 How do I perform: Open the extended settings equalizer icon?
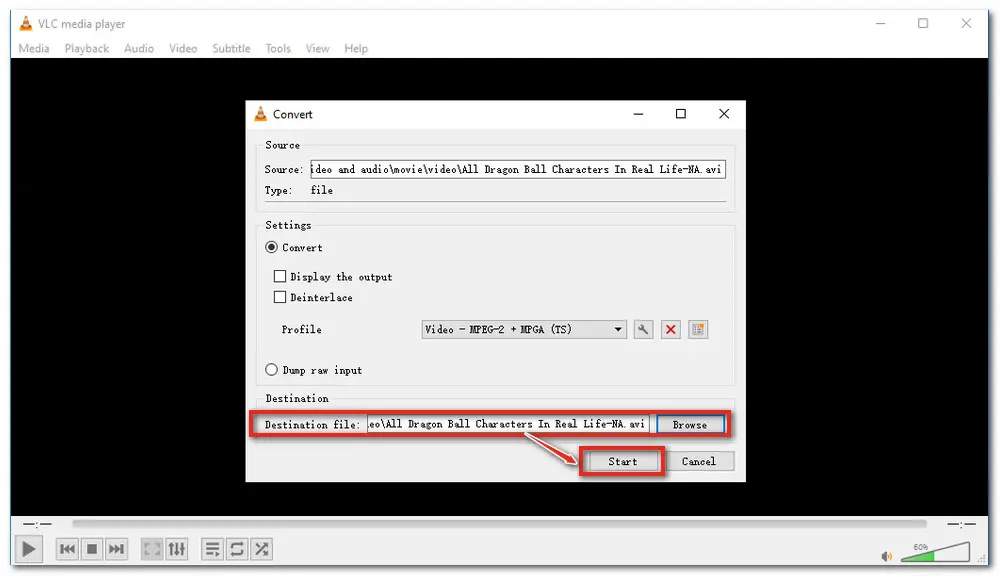tap(177, 549)
